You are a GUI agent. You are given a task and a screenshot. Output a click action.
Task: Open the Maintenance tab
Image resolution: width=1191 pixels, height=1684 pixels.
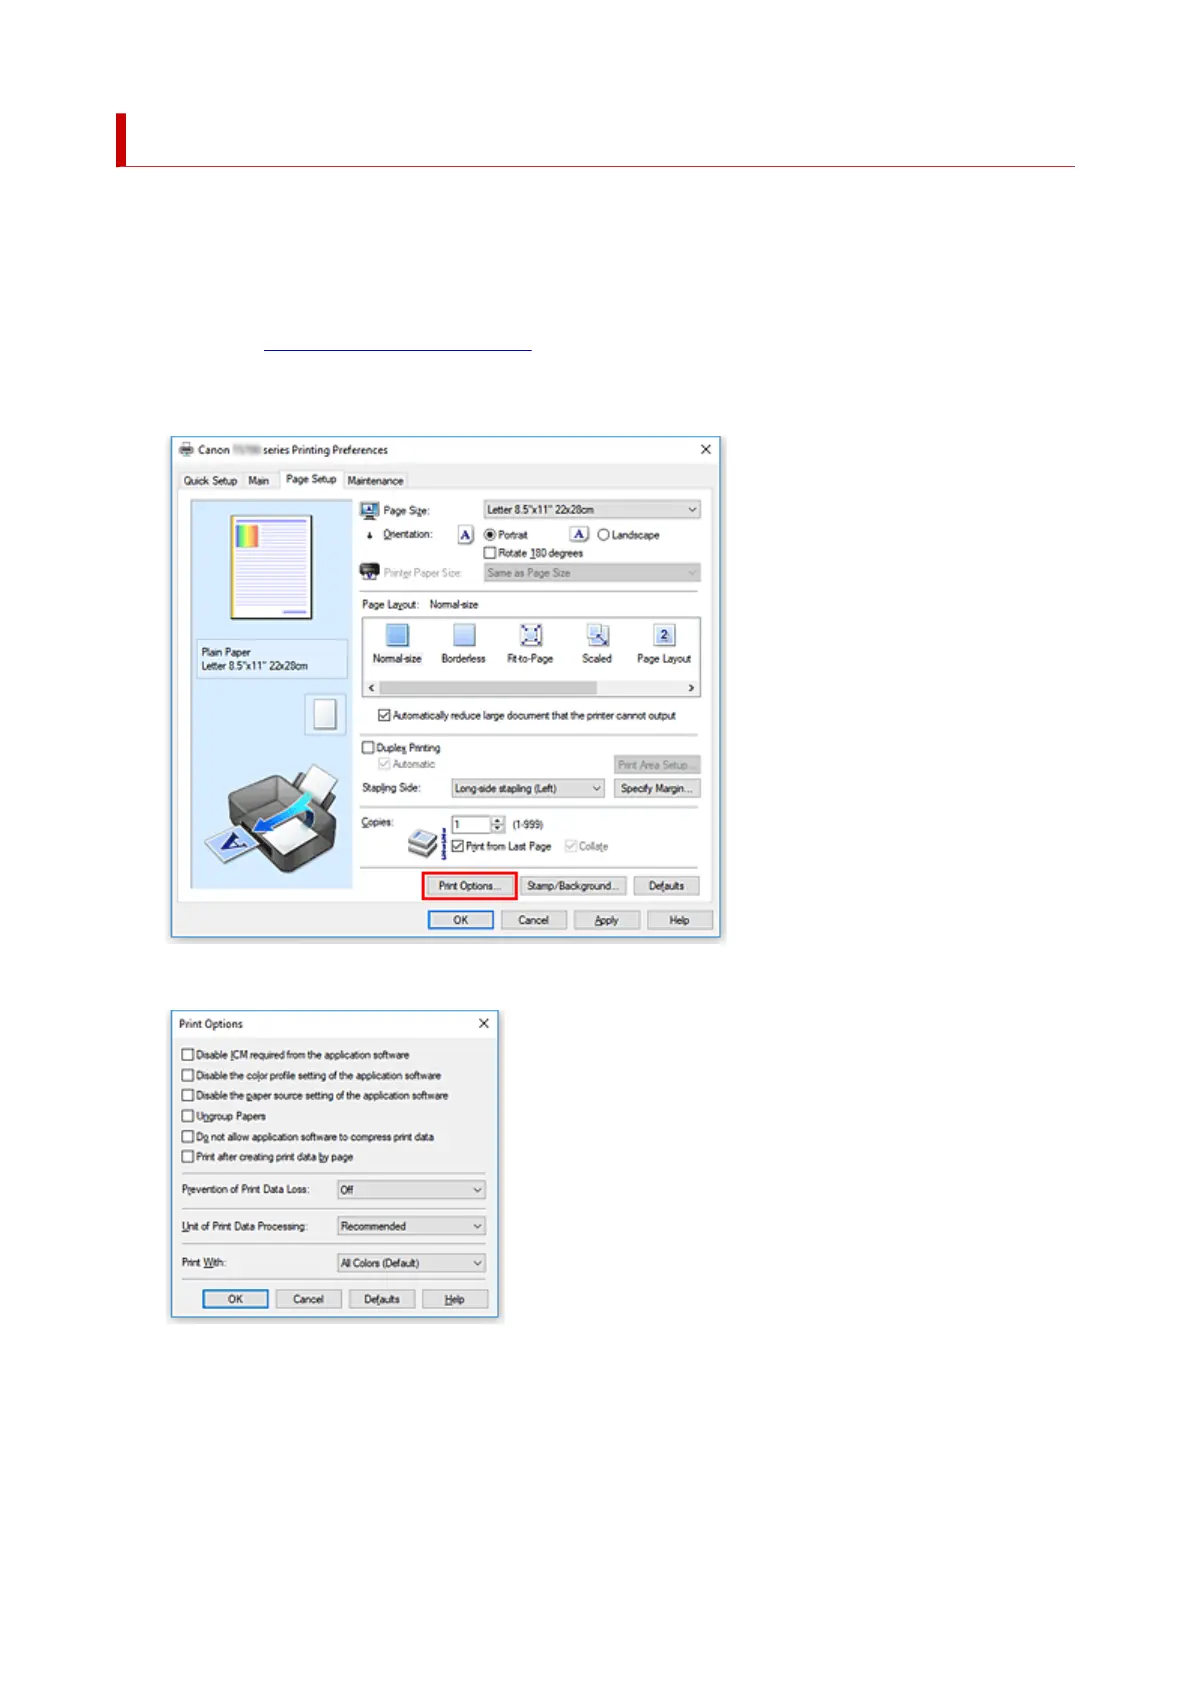(375, 481)
